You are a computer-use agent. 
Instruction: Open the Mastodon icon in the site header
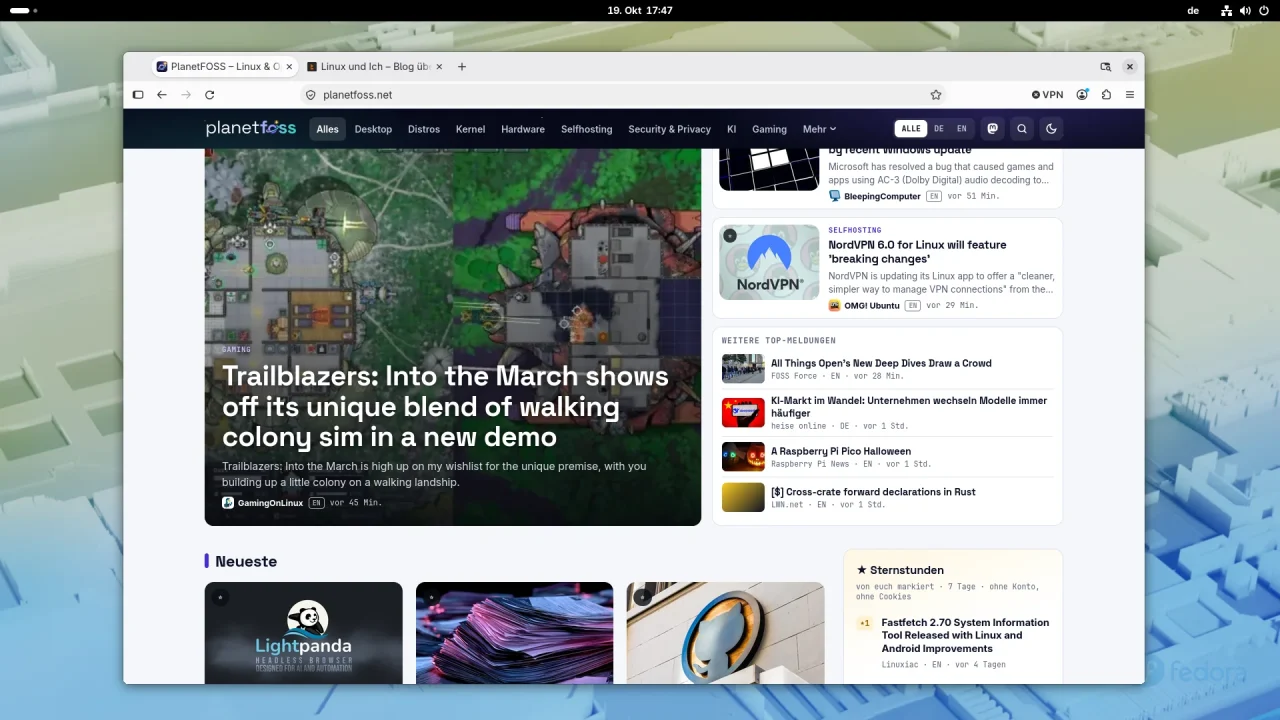point(992,129)
